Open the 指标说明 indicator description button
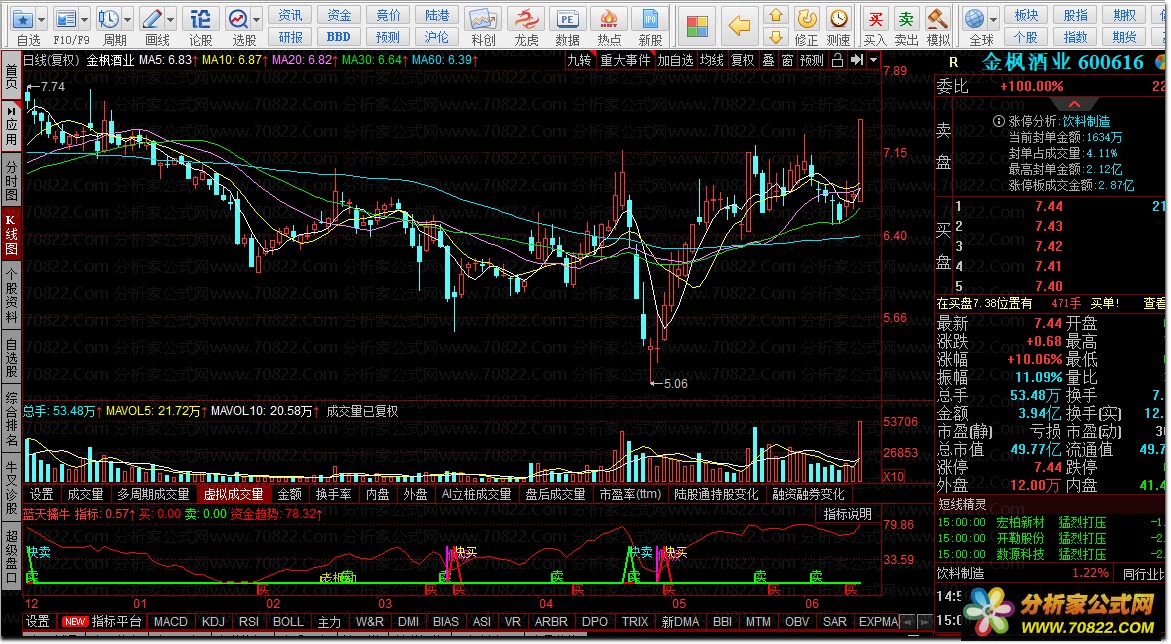The image size is (1171, 644). coord(847,514)
